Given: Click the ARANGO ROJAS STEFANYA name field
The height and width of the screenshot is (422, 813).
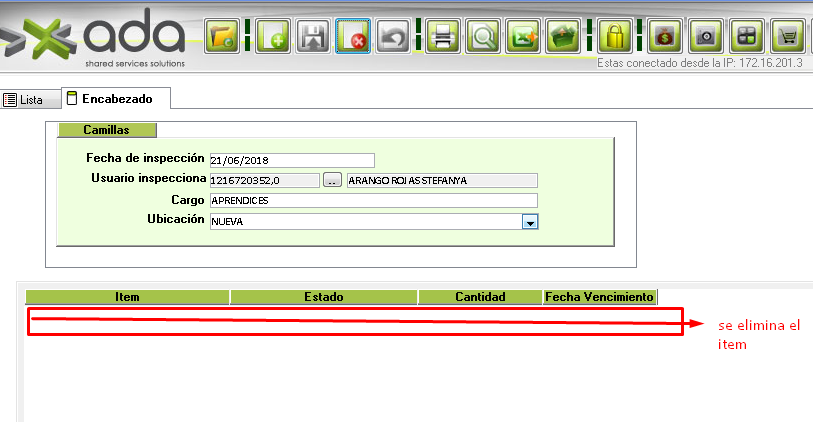Looking at the screenshot, I should [x=442, y=180].
